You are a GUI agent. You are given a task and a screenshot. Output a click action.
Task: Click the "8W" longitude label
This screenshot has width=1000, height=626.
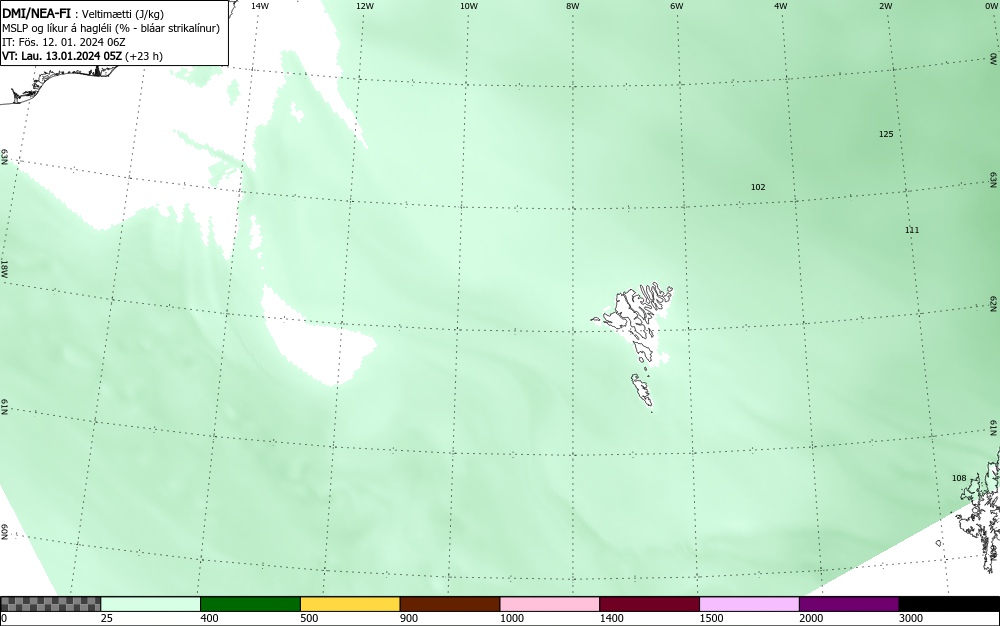coord(572,6)
